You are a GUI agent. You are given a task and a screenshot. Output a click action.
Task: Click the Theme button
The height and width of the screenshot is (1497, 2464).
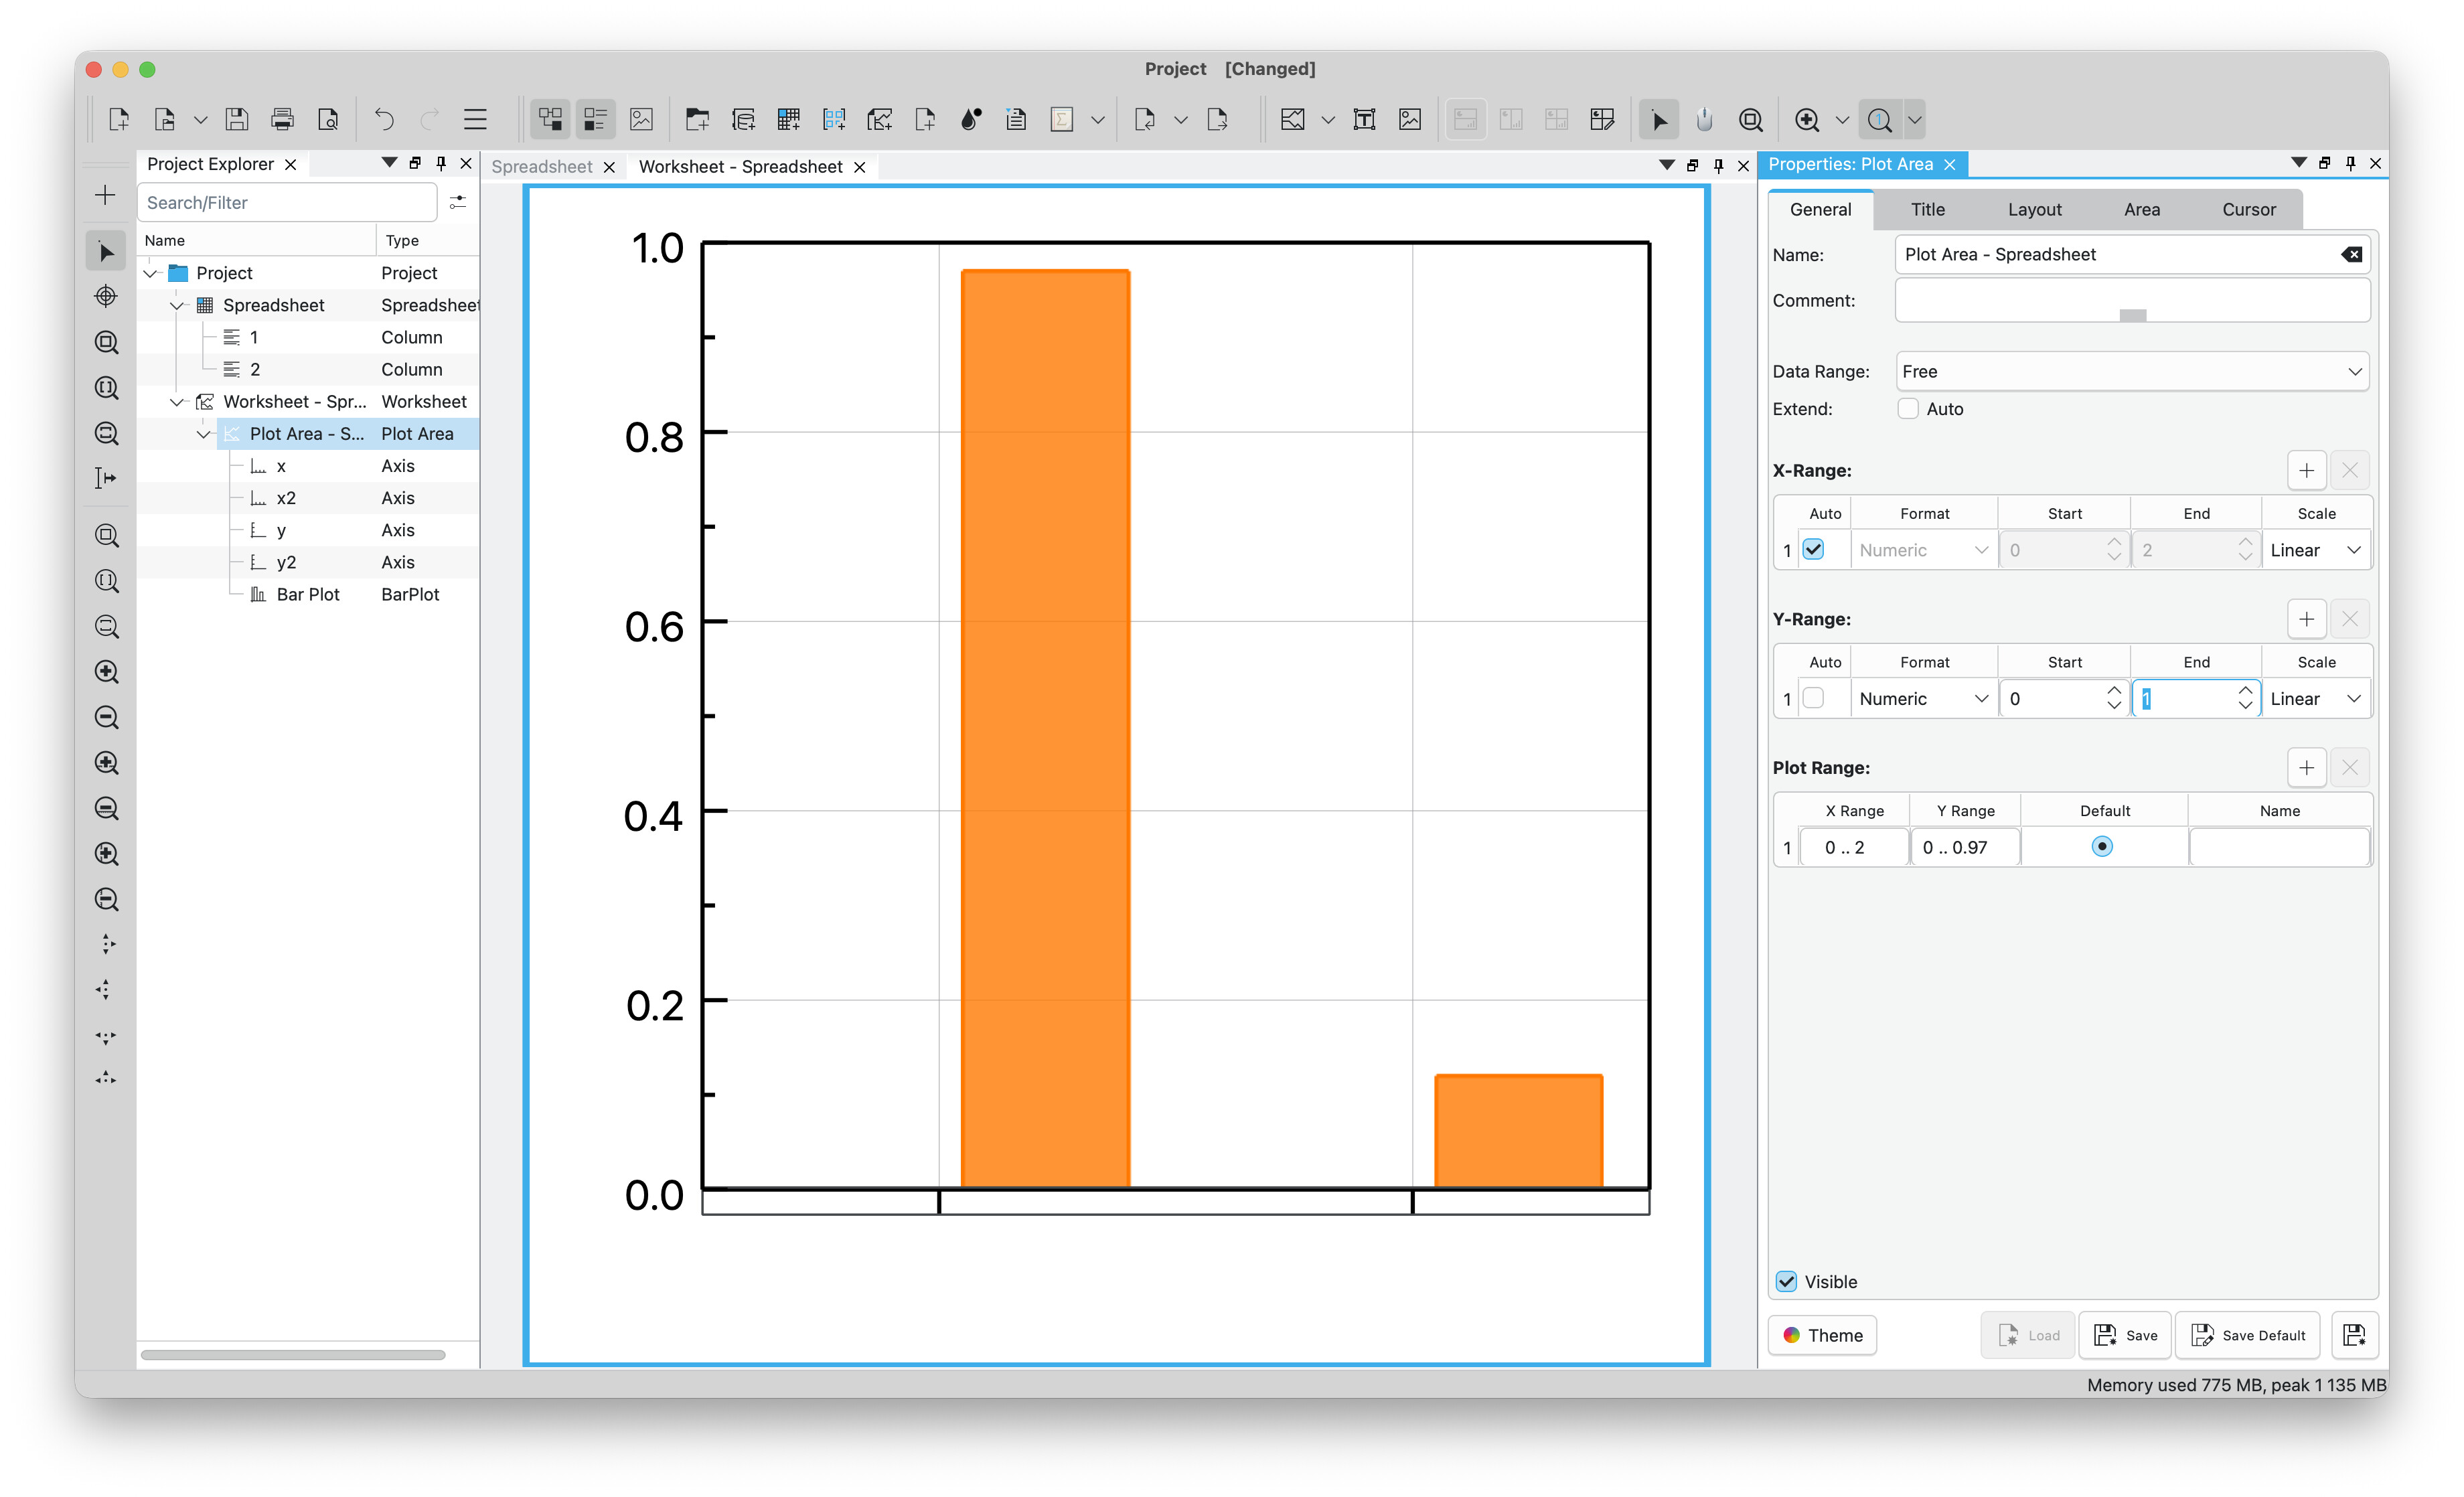click(1822, 1335)
